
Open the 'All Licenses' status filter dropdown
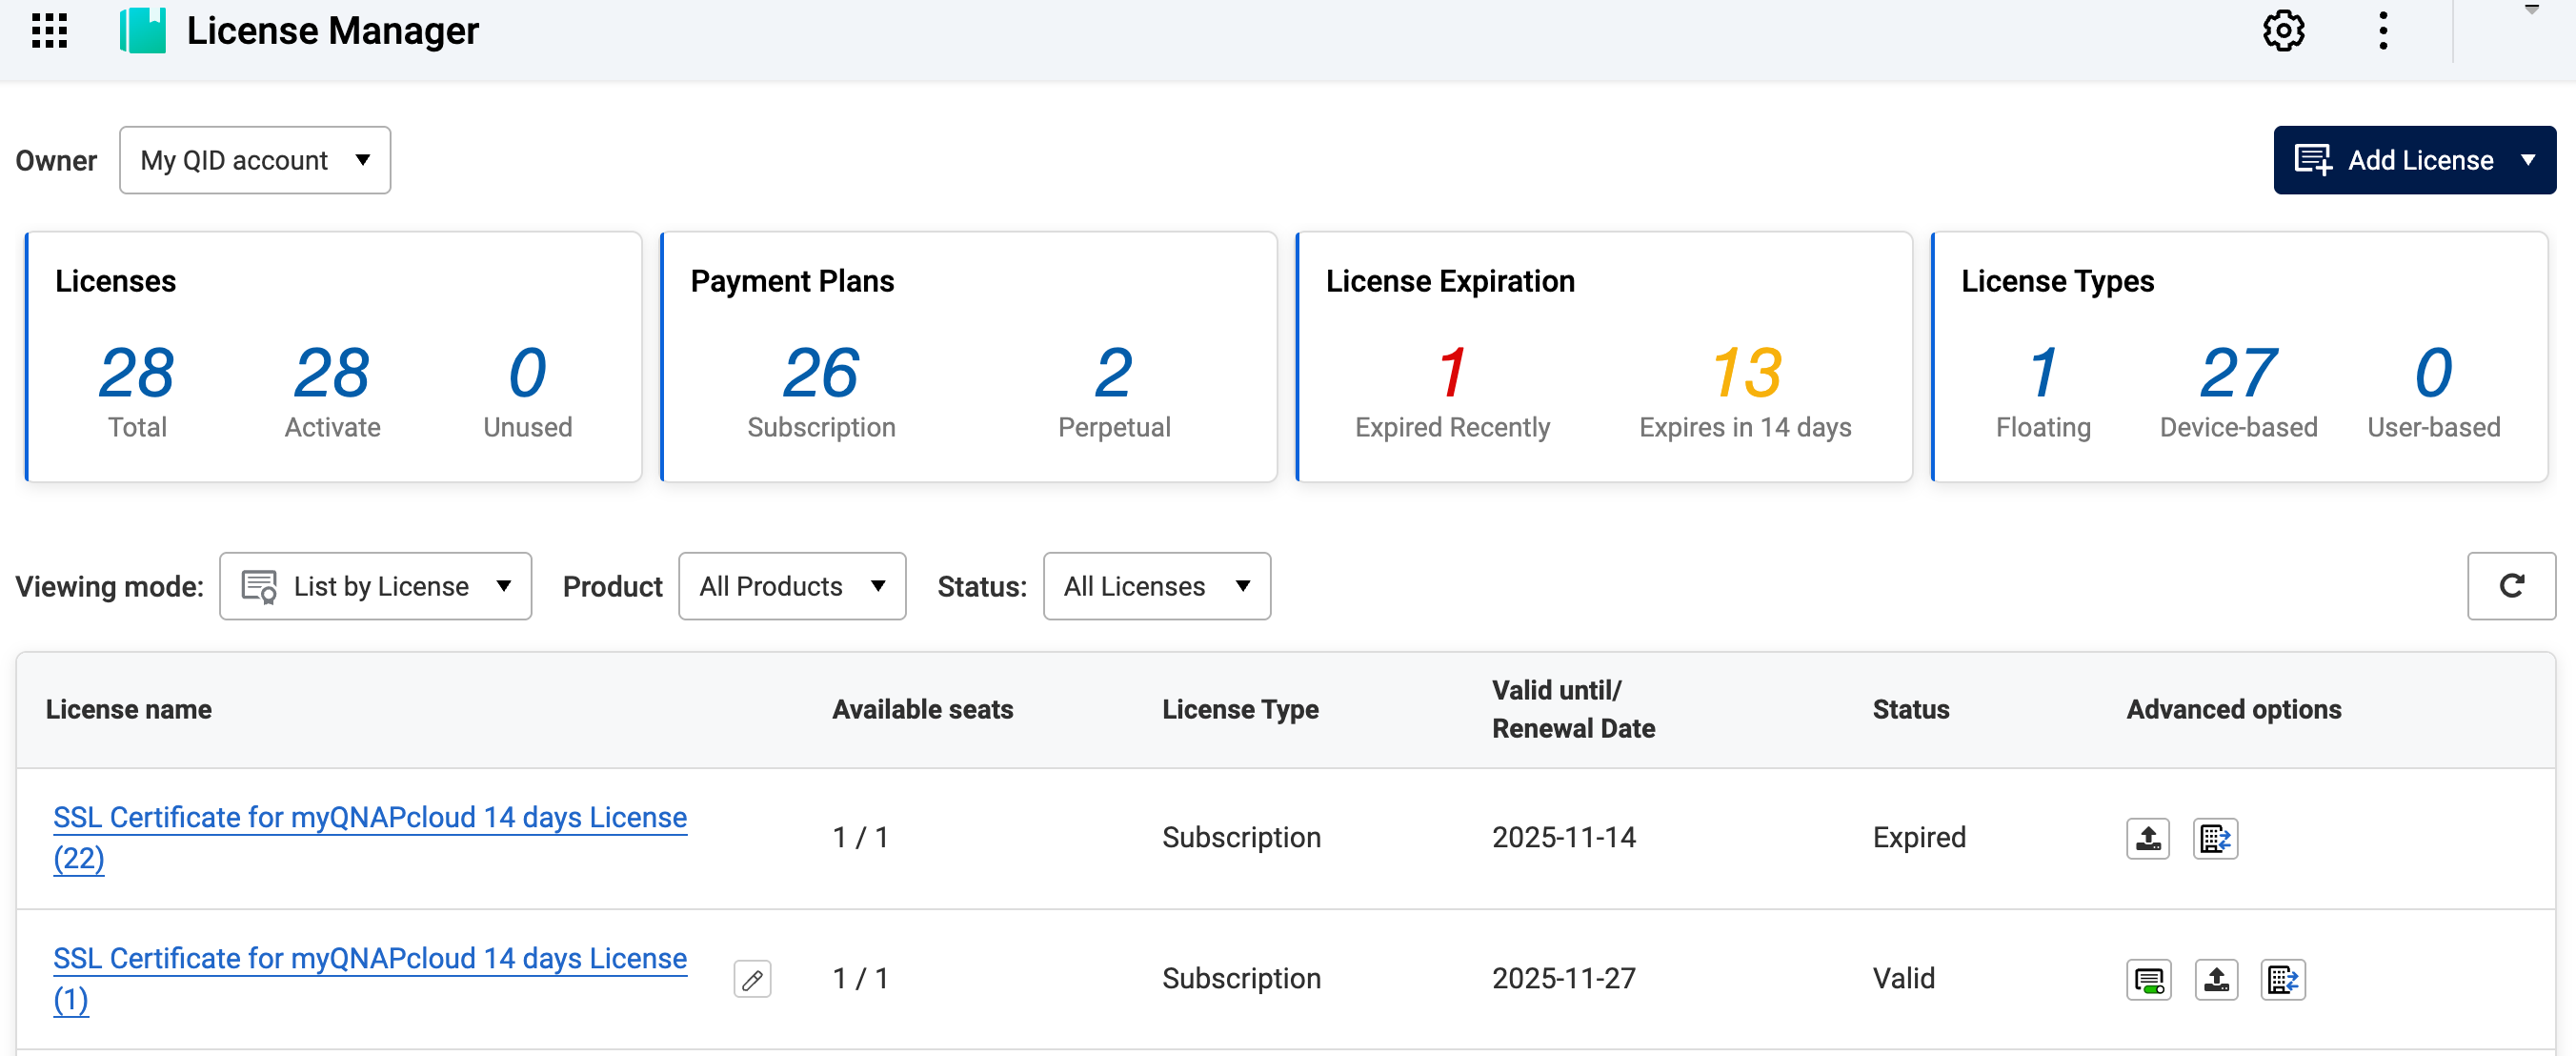1156,586
